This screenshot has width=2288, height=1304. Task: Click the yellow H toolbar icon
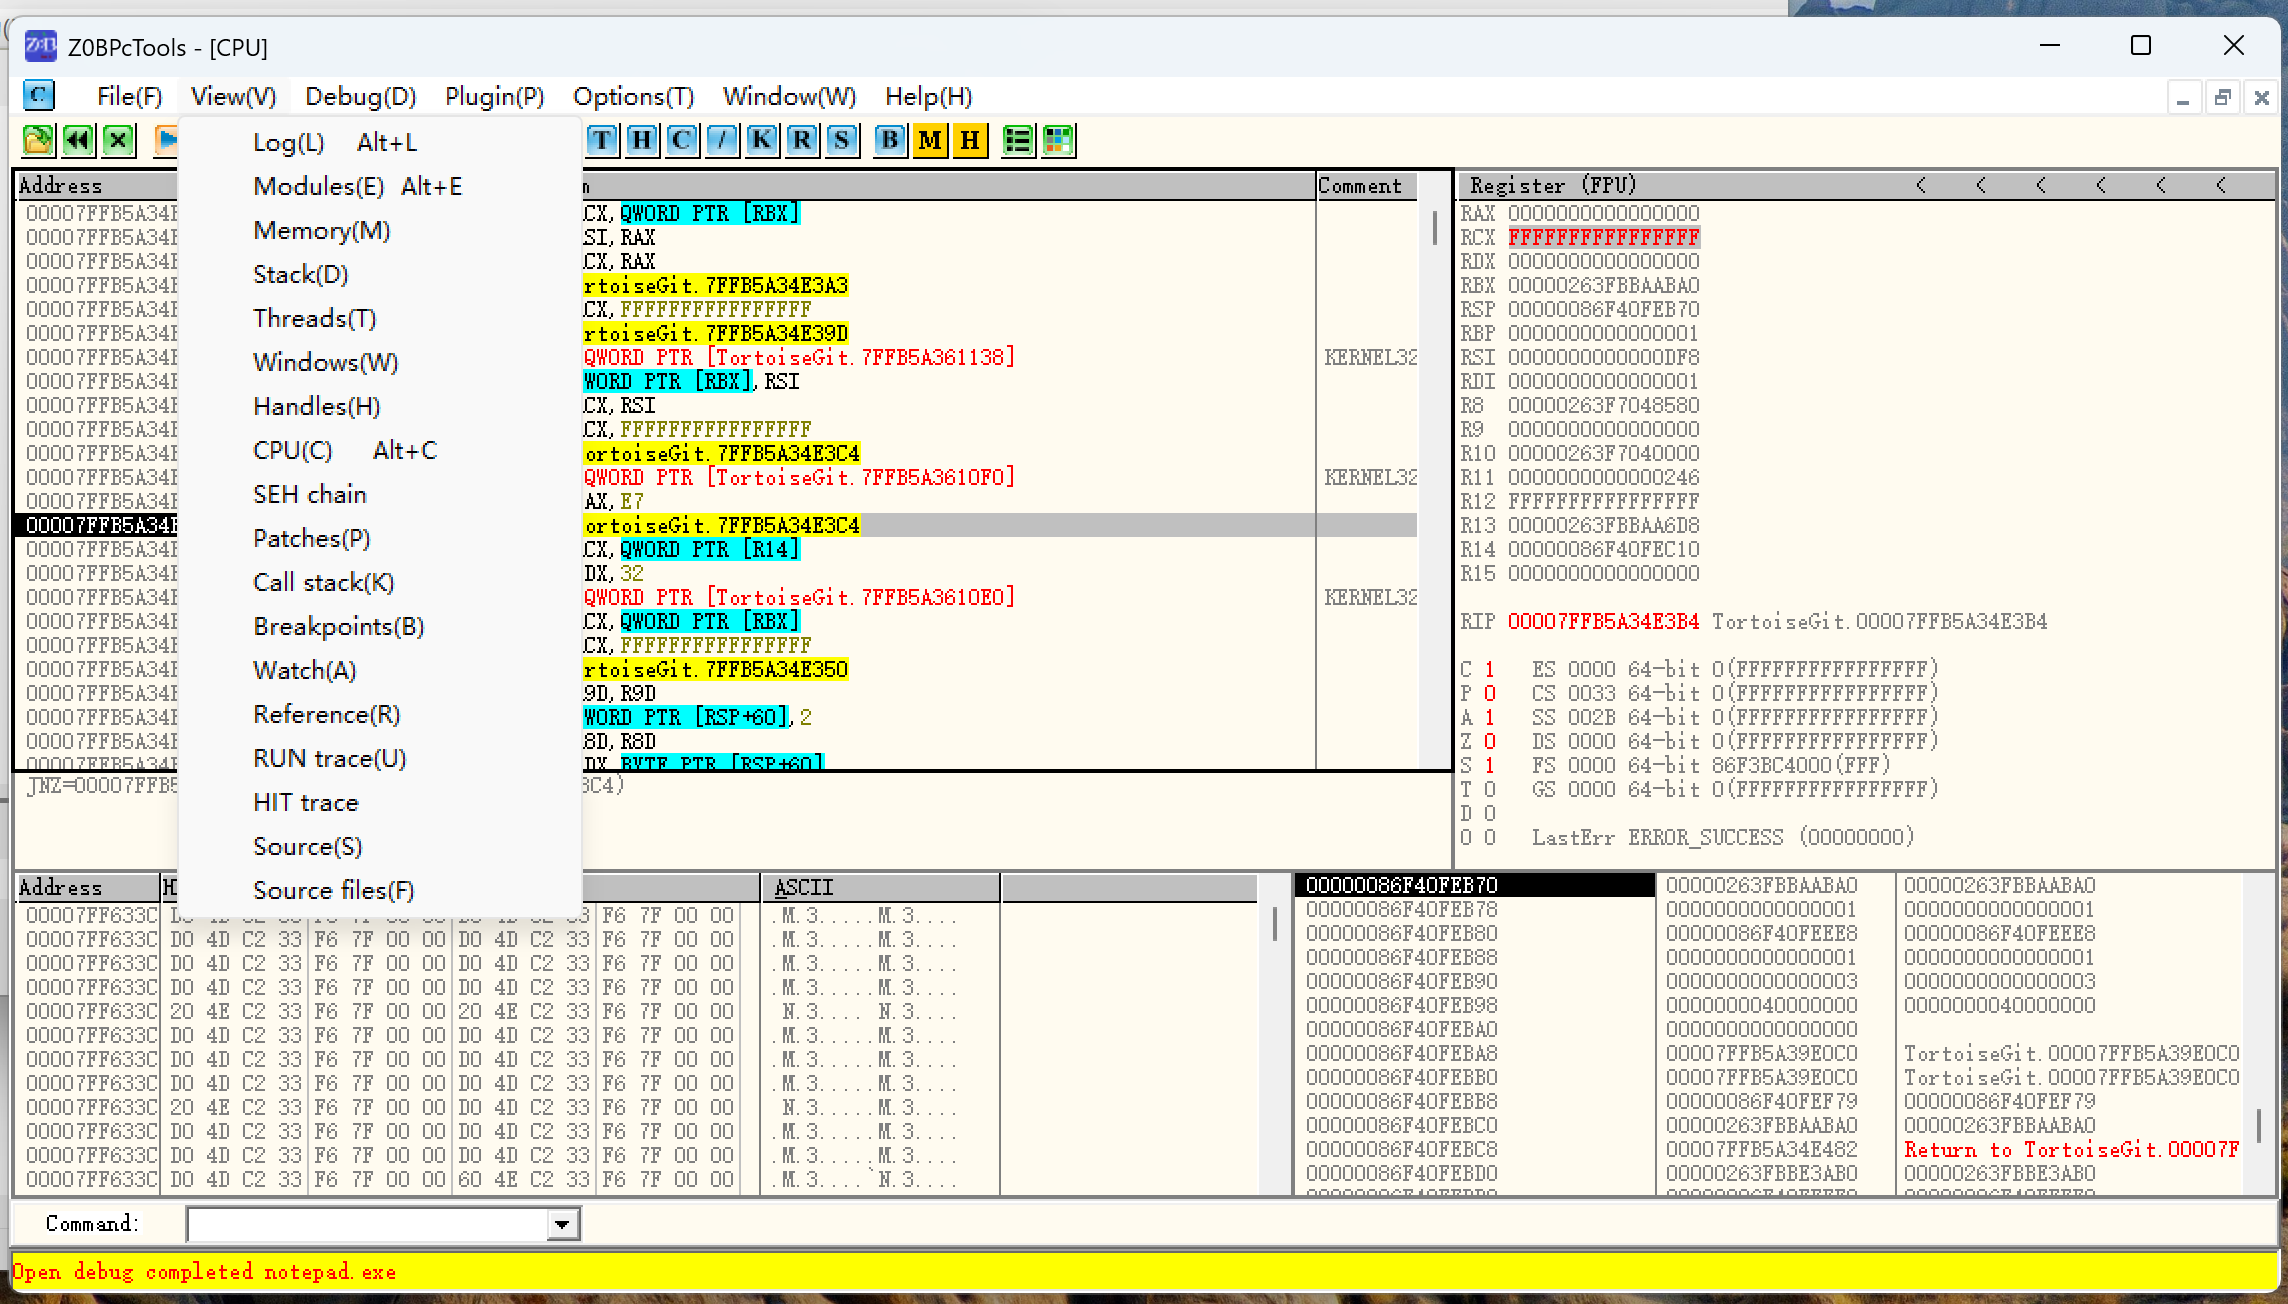tap(970, 140)
